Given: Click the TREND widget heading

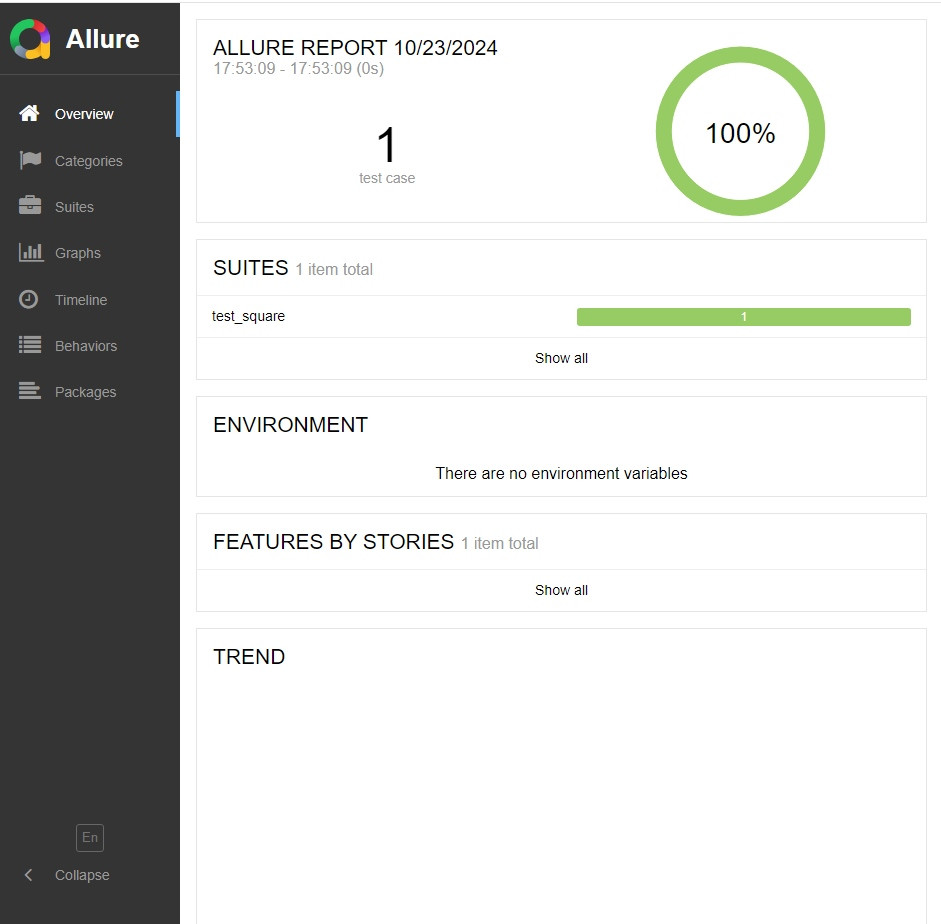Looking at the screenshot, I should 249,656.
